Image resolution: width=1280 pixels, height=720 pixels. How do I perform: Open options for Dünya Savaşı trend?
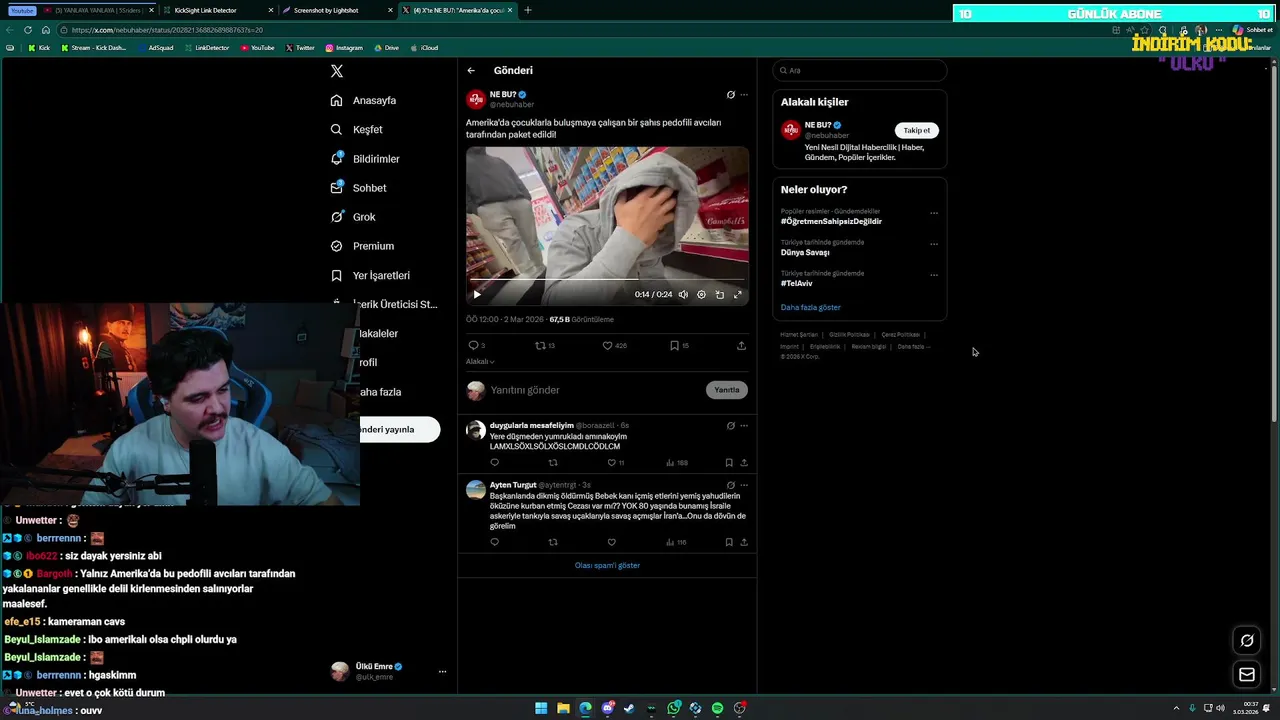pyautogui.click(x=934, y=244)
